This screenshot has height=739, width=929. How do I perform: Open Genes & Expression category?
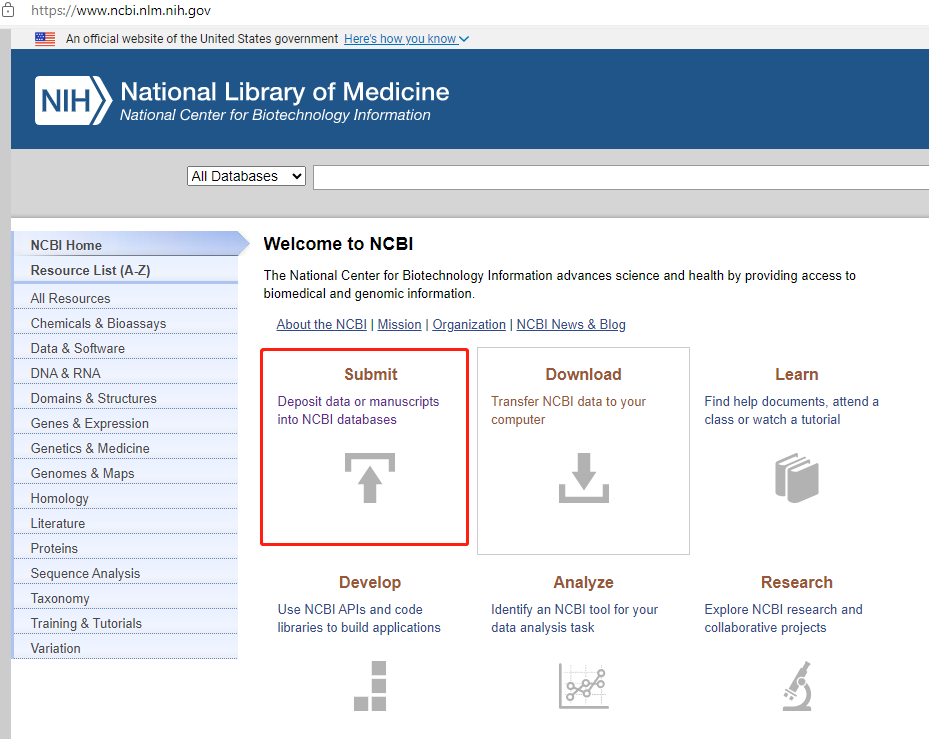click(126, 423)
